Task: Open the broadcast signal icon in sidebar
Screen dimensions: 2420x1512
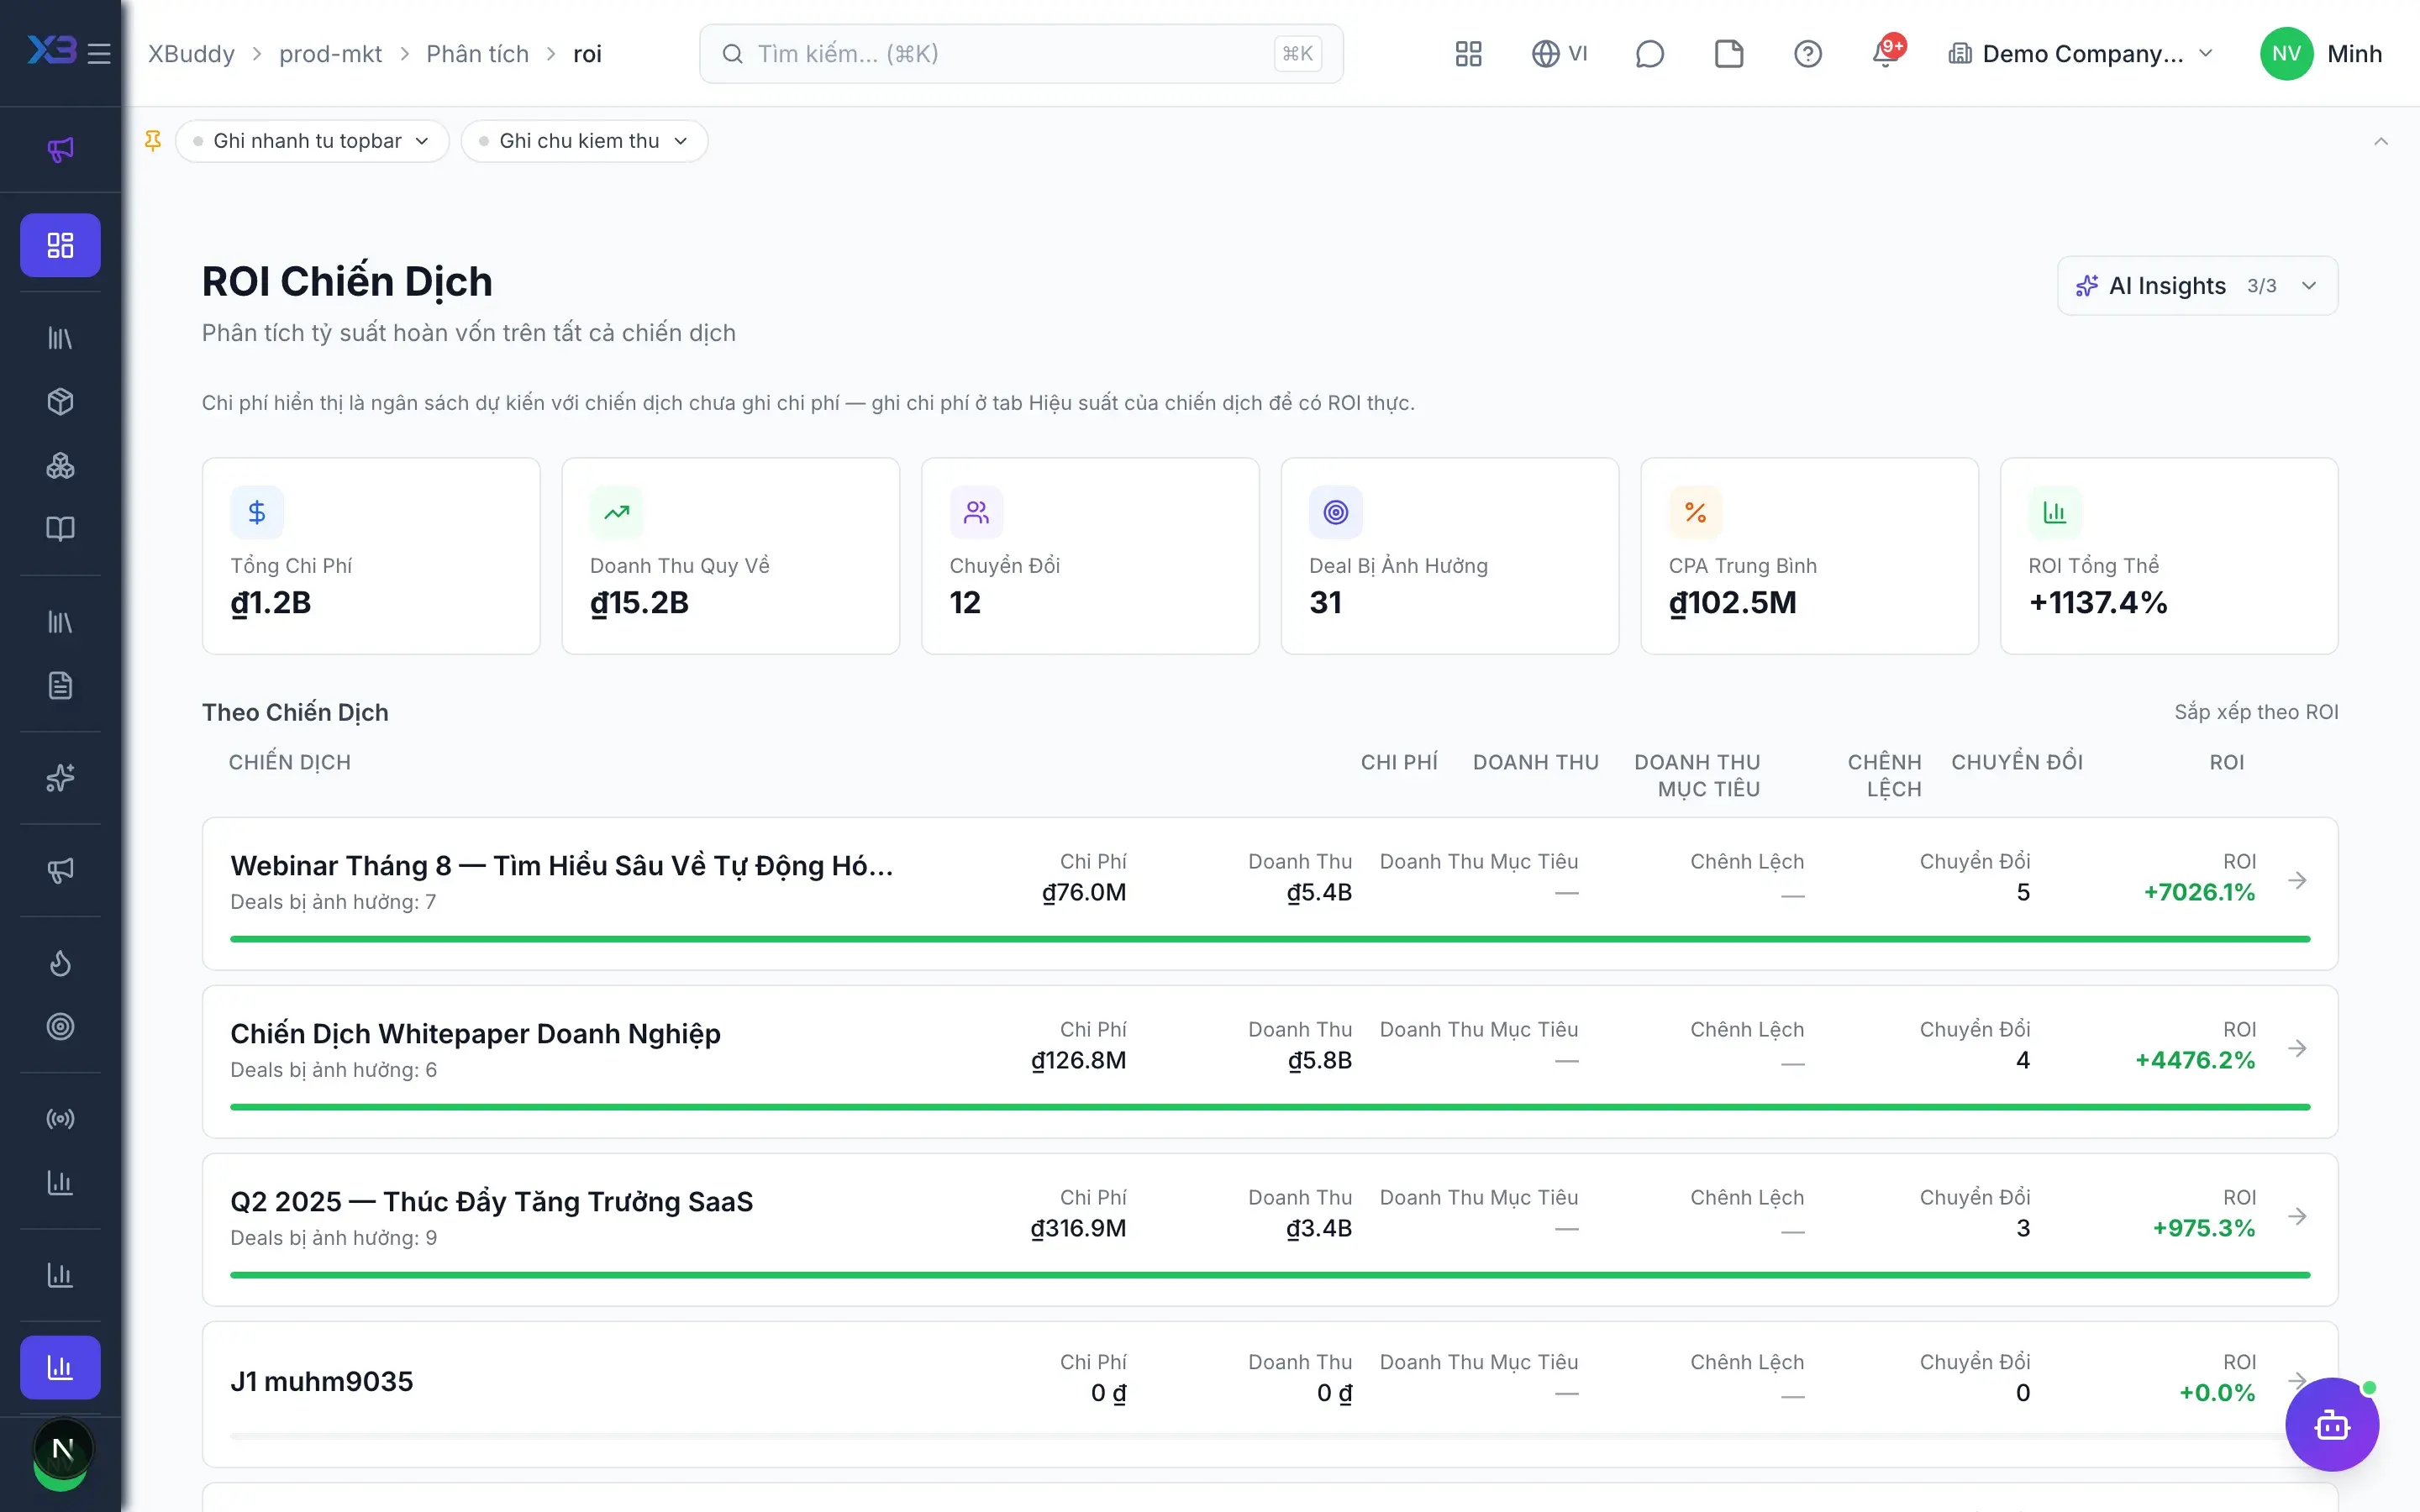Action: tap(60, 1119)
